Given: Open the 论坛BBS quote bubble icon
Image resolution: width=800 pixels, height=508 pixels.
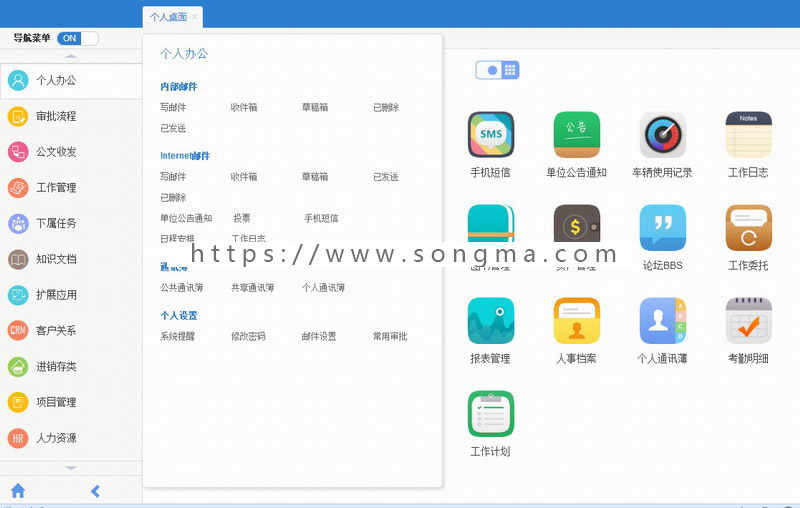Looking at the screenshot, I should (663, 227).
